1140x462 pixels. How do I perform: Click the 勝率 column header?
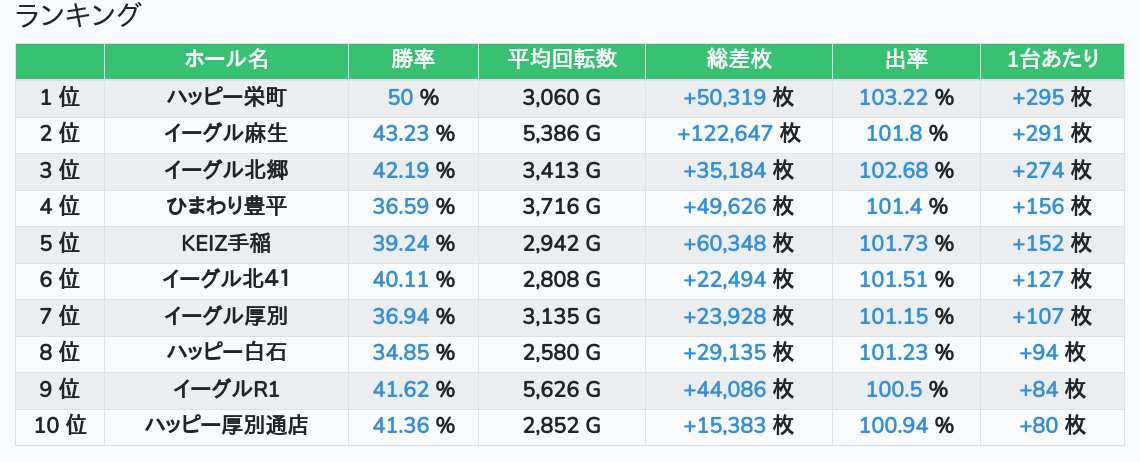[x=413, y=60]
